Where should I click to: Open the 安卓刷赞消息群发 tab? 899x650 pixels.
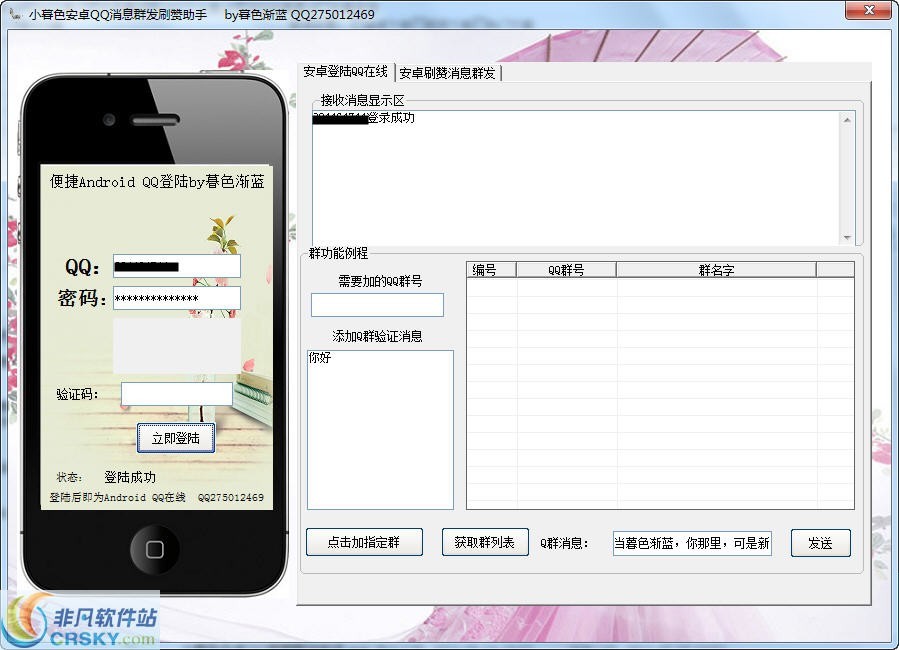[x=447, y=73]
